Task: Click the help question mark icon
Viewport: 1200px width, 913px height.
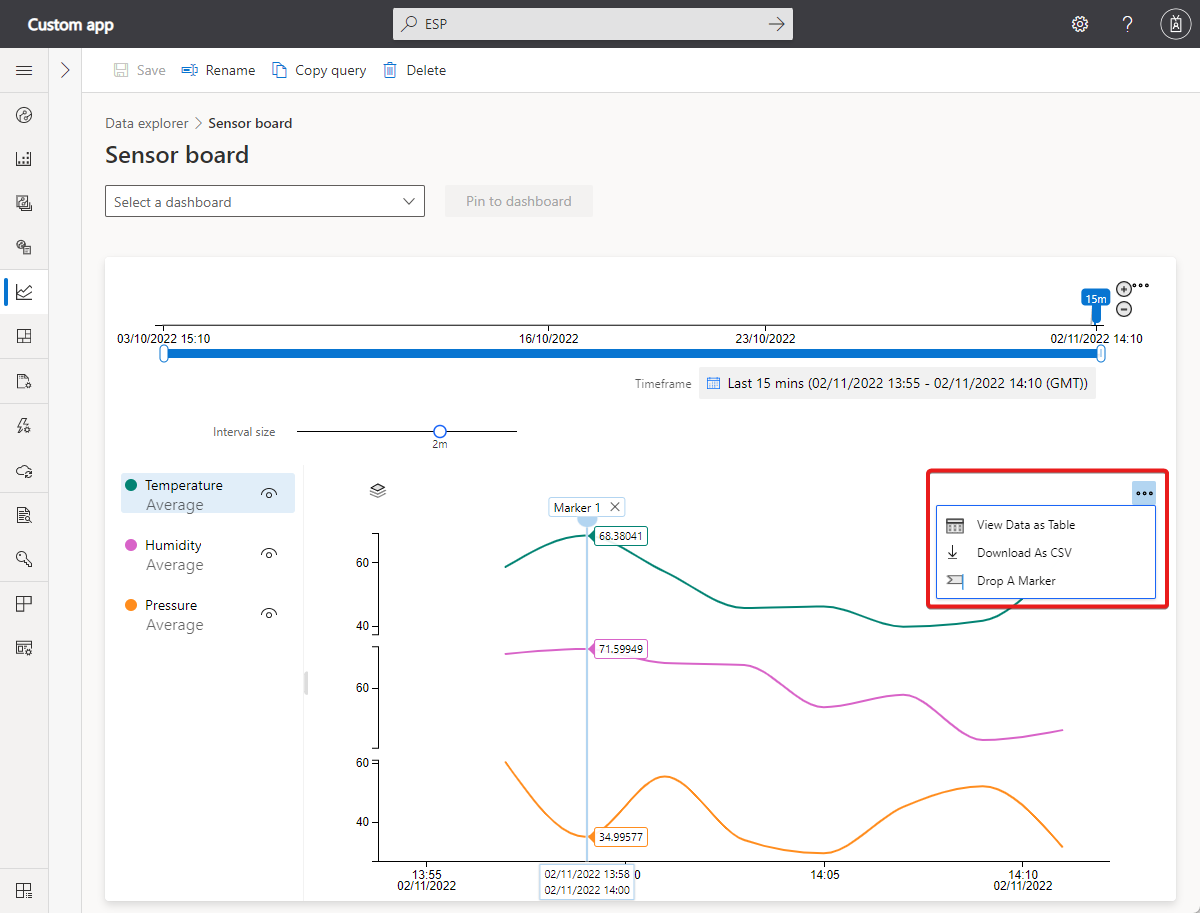Action: click(x=1127, y=24)
